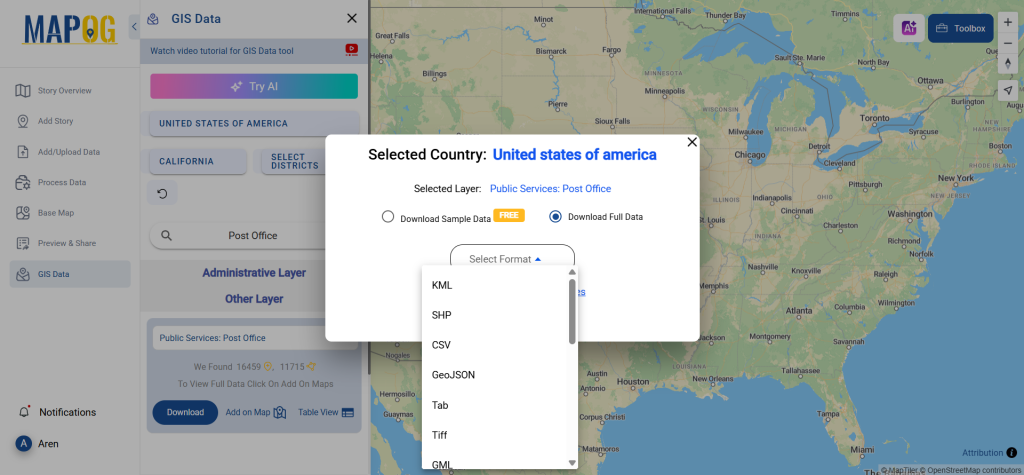Open the California state selector
The image size is (1024, 475).
pyautogui.click(x=197, y=161)
